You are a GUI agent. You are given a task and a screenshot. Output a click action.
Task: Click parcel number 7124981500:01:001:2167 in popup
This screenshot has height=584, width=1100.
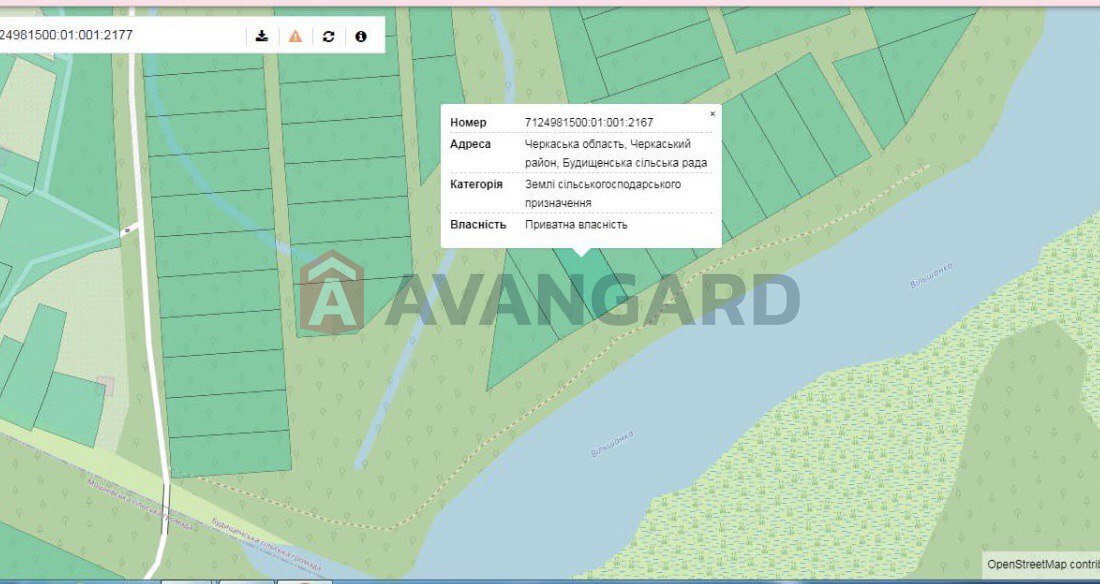pyautogui.click(x=589, y=123)
